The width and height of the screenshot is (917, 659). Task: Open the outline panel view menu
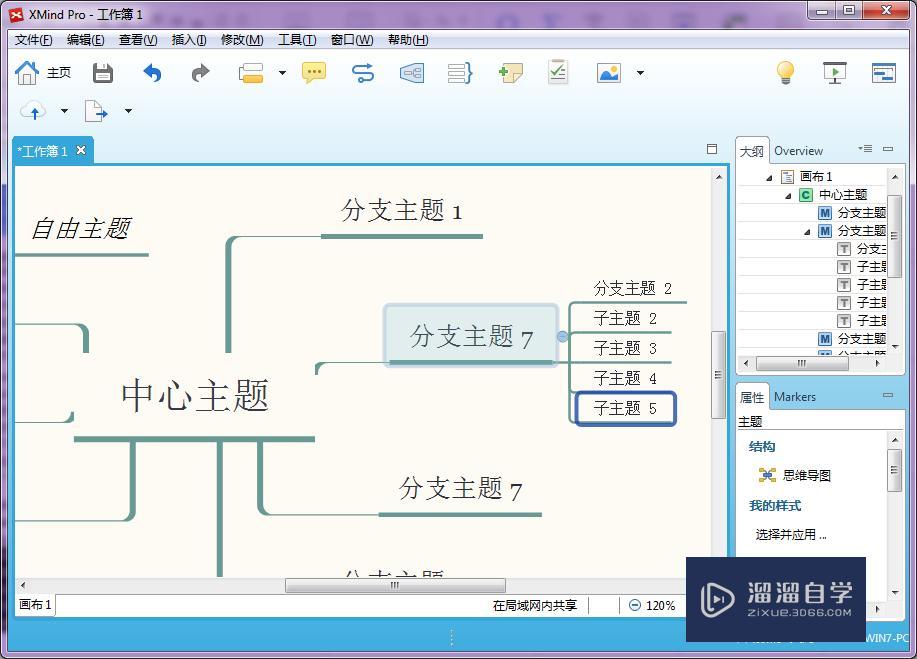tap(866, 149)
